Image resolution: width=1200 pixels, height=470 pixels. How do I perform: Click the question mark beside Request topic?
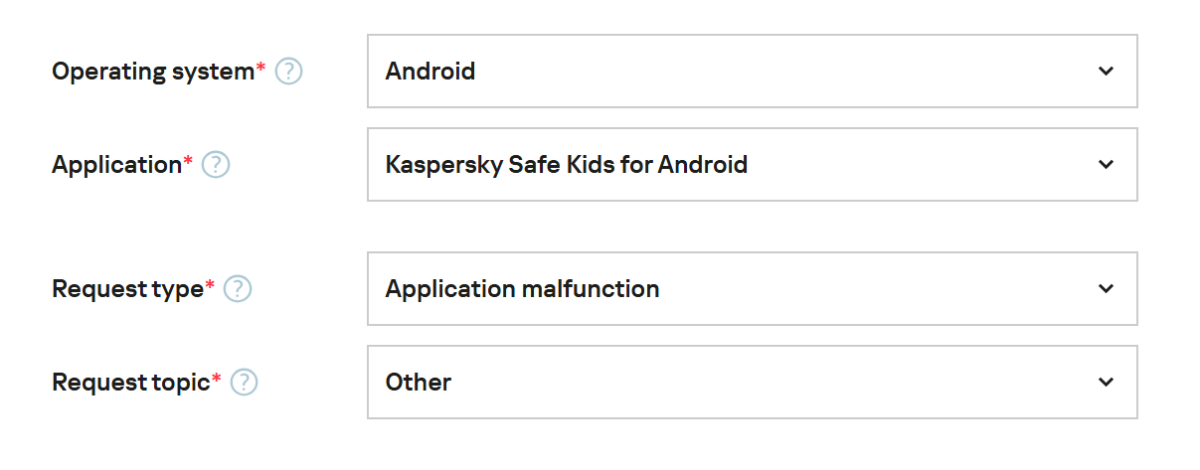(244, 382)
